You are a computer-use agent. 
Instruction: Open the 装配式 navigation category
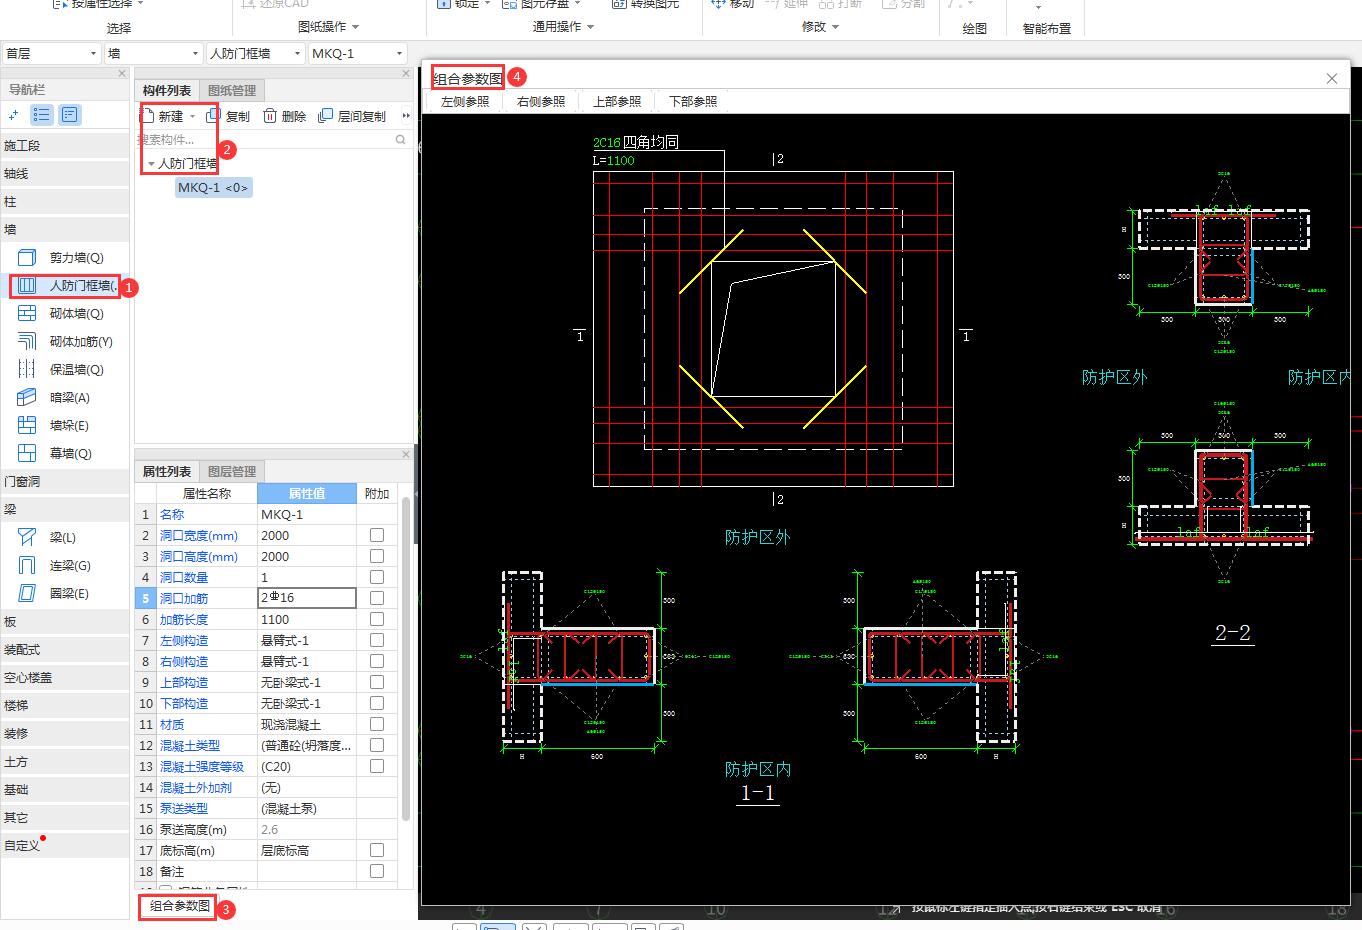point(65,650)
